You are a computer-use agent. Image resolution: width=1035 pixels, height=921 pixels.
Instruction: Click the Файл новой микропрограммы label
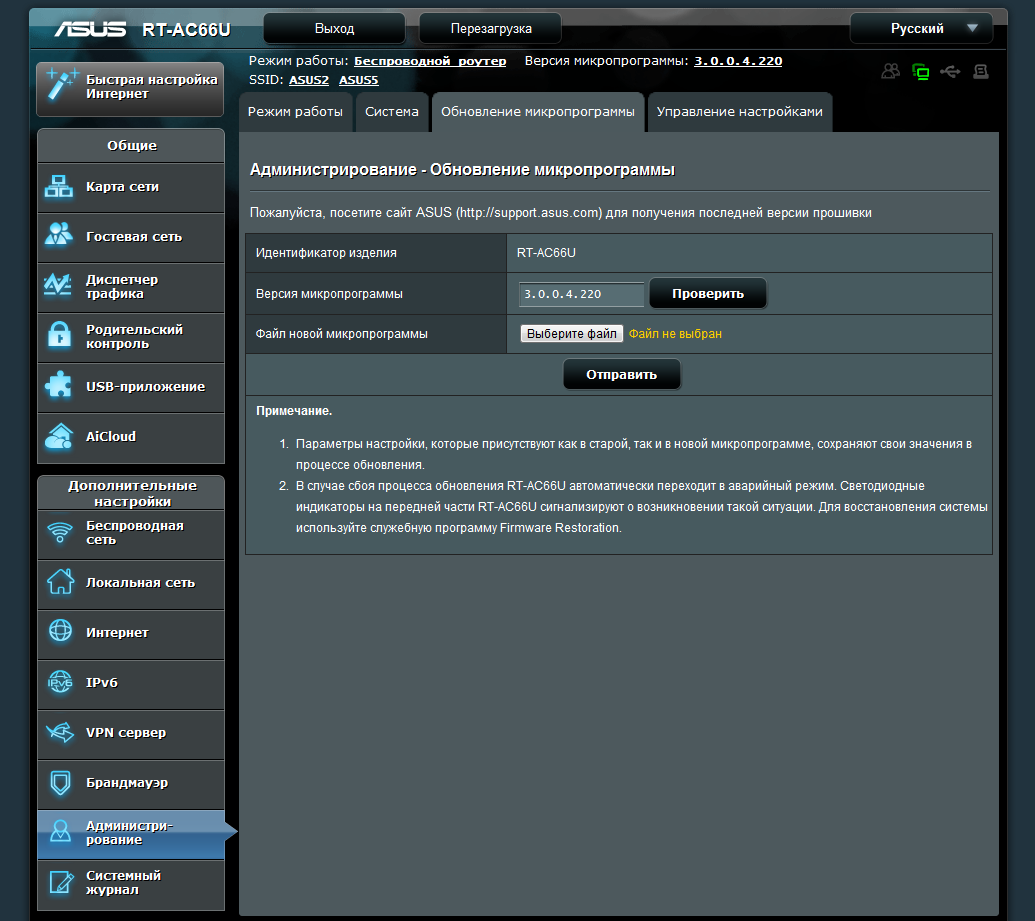[x=341, y=334]
